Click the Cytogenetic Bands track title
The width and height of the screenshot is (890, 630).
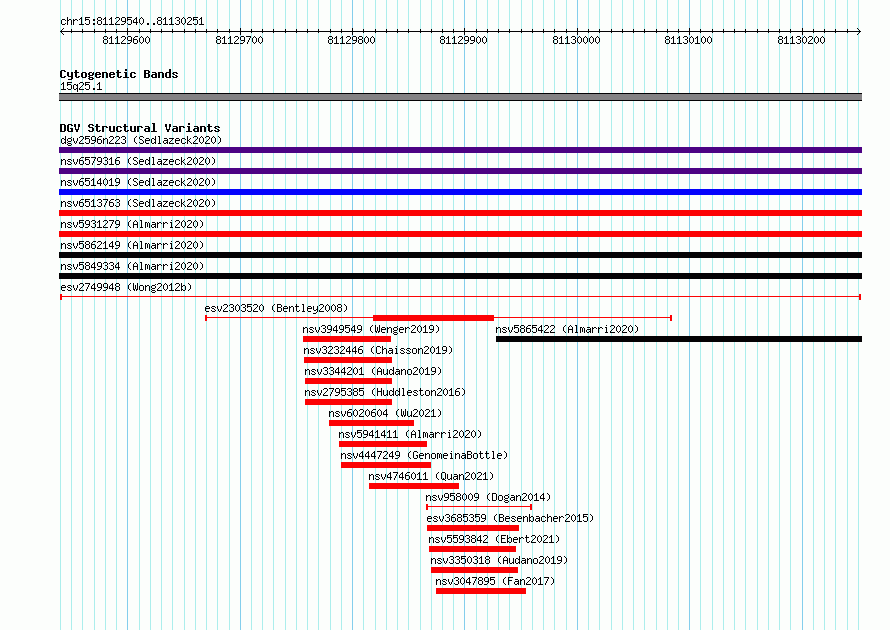[119, 74]
